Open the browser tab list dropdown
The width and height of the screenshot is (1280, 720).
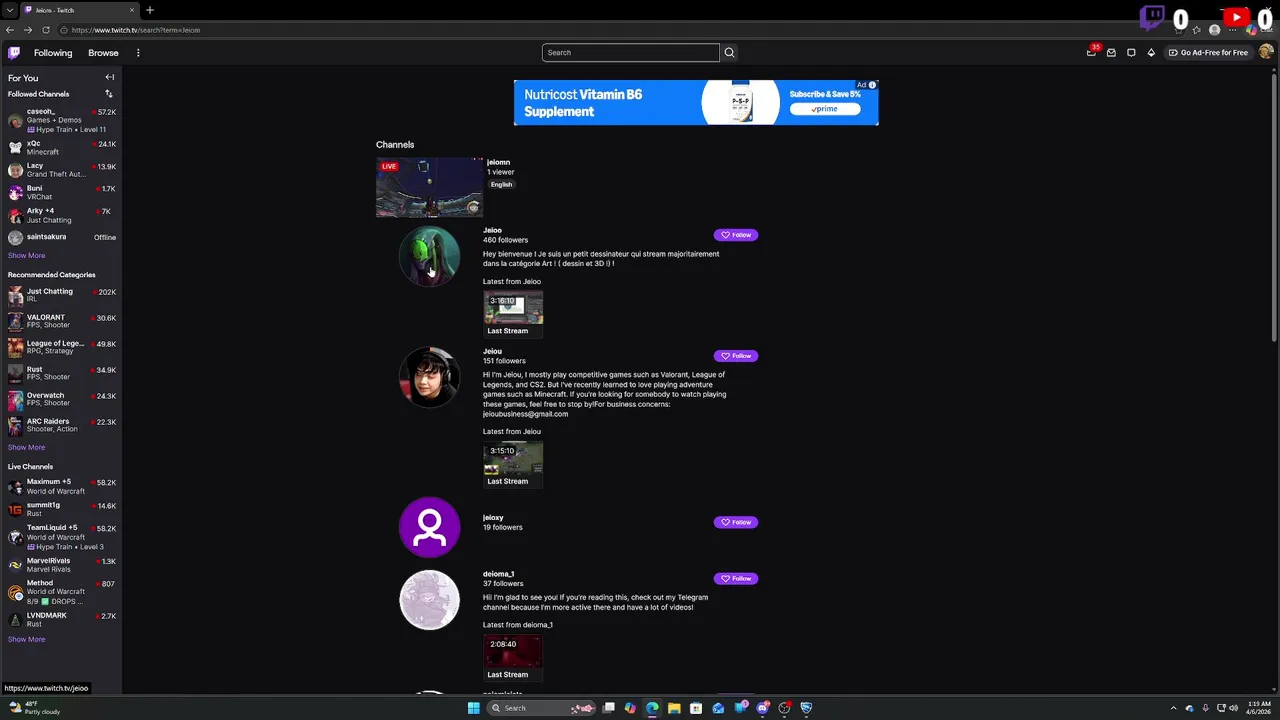pos(10,10)
